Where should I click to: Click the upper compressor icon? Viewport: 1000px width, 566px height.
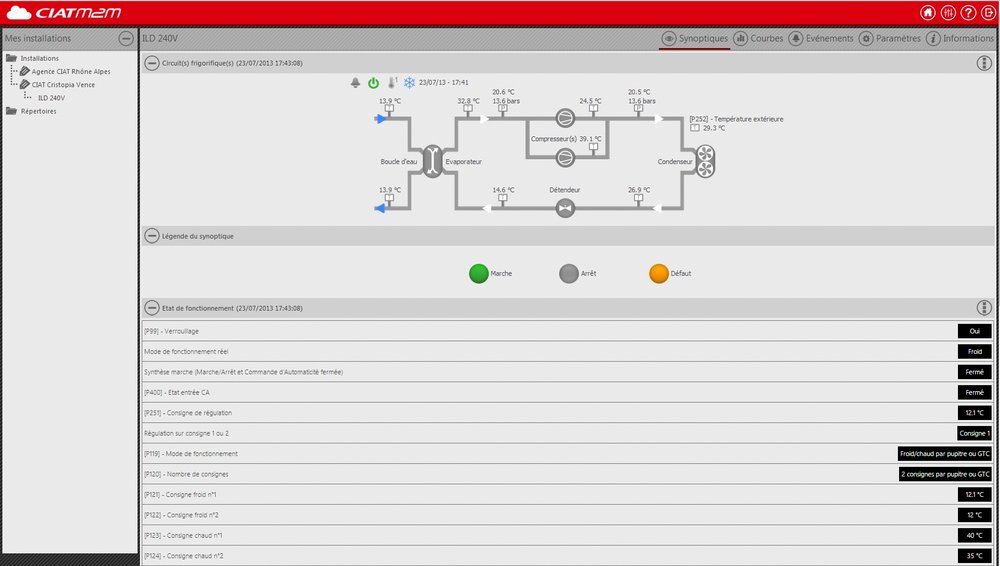tap(565, 118)
